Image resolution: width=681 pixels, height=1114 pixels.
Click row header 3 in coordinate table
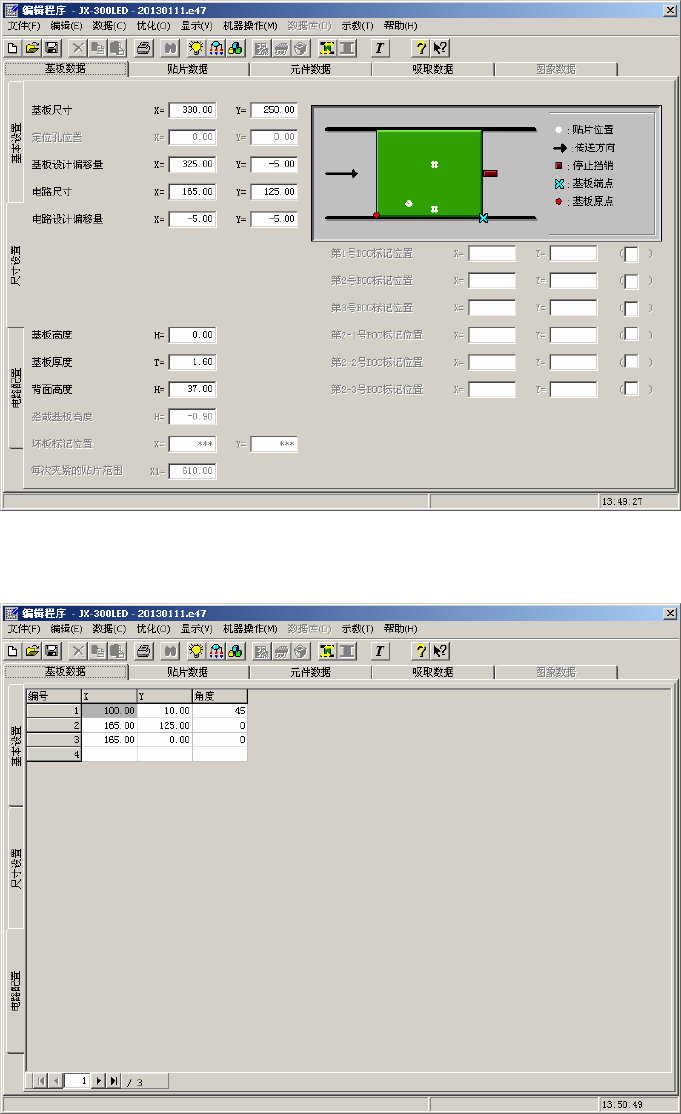tap(54, 740)
